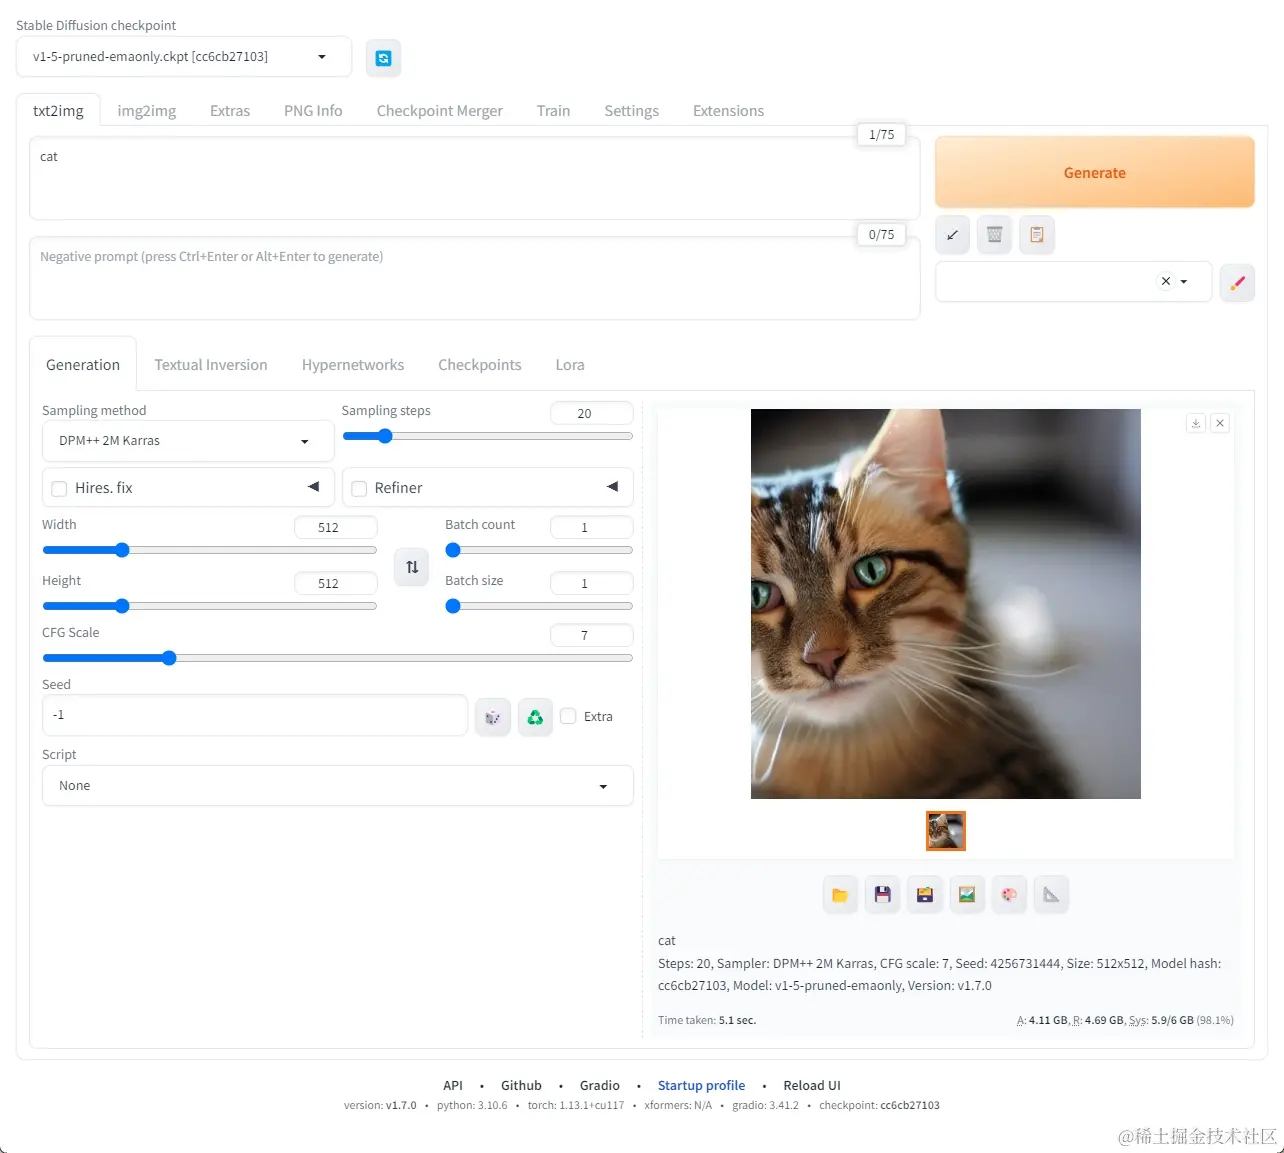Clear prompt with the trash icon

[994, 235]
